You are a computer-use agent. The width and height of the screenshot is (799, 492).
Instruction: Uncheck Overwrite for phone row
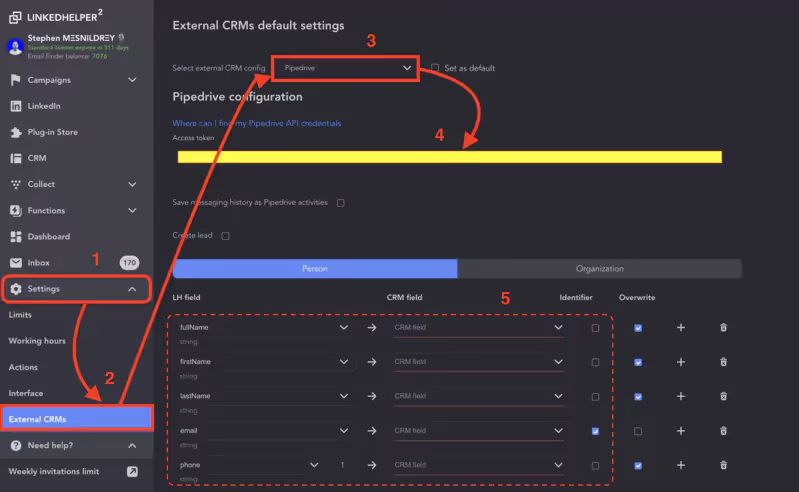click(x=638, y=466)
